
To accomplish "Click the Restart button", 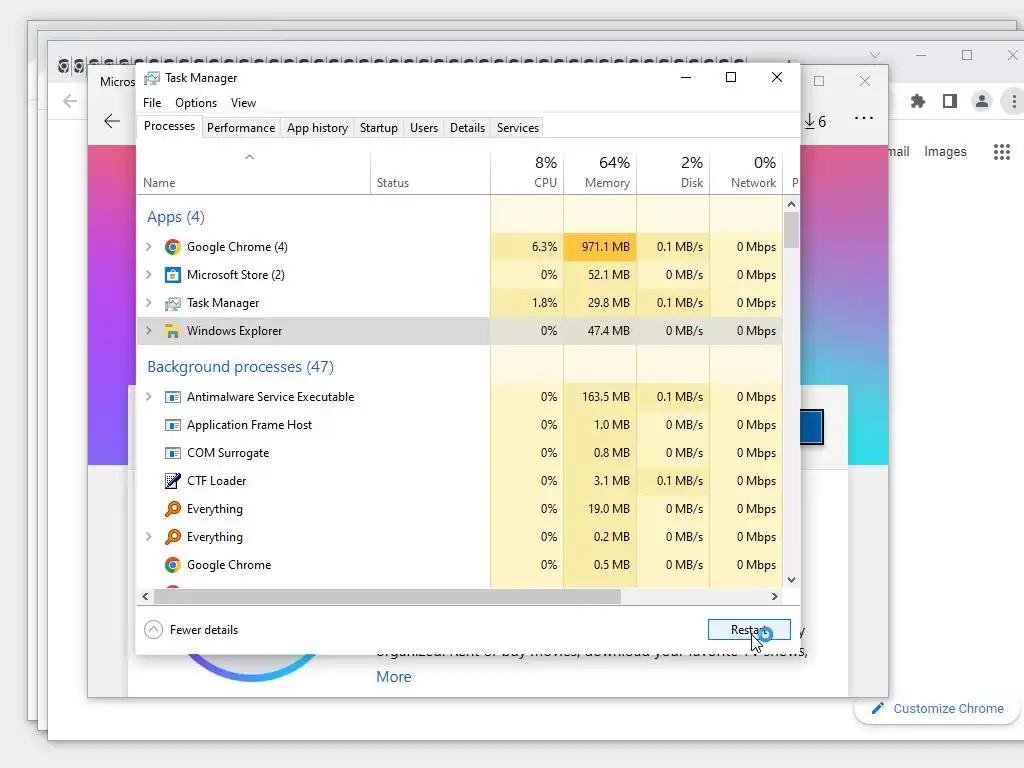I will coord(749,630).
